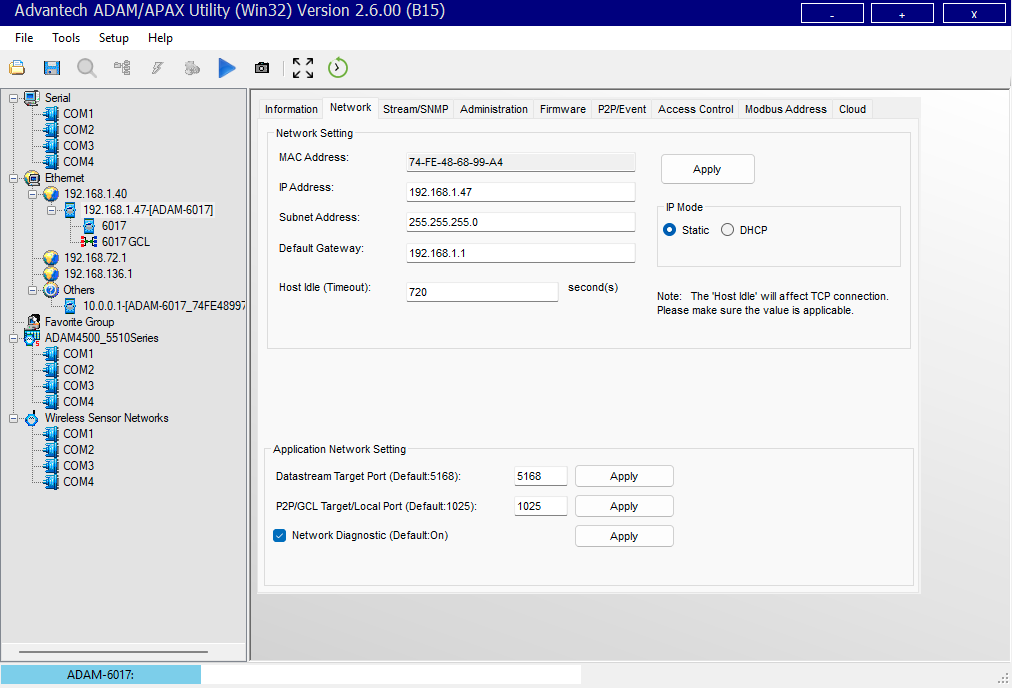Screen dimensions: 1012x688
Task: Open the Help menu
Action: pyautogui.click(x=160, y=38)
